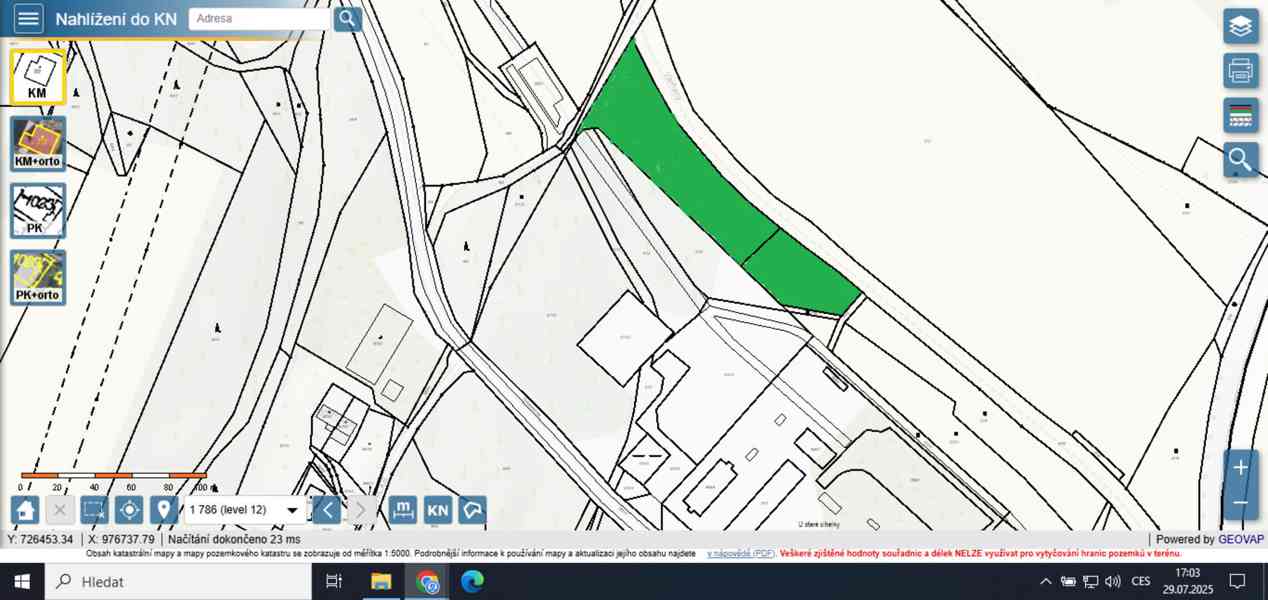The height and width of the screenshot is (600, 1268).
Task: Open the magnifier search tool on right
Action: click(1240, 159)
